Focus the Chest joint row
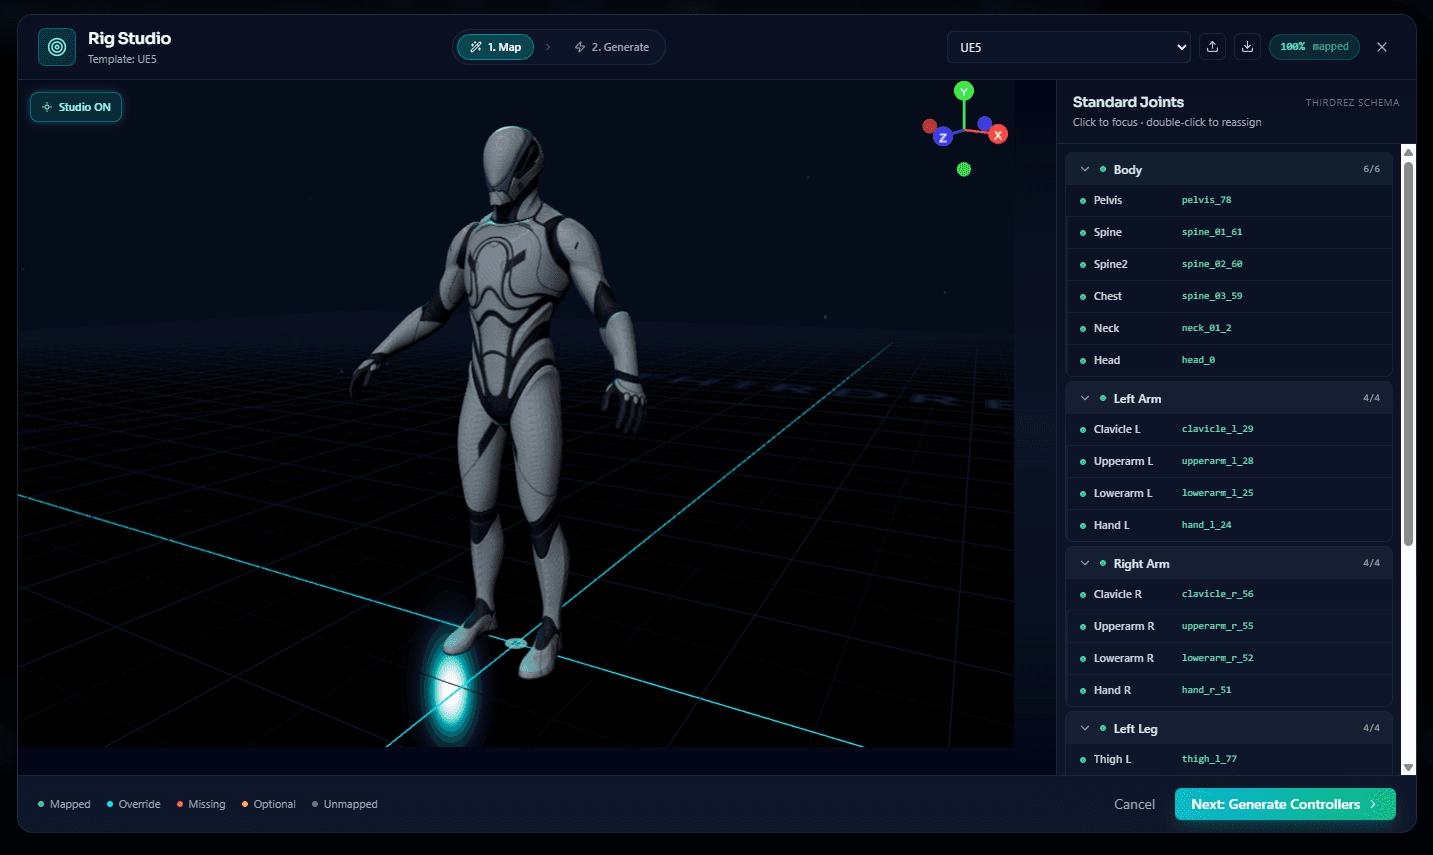 (x=1229, y=296)
